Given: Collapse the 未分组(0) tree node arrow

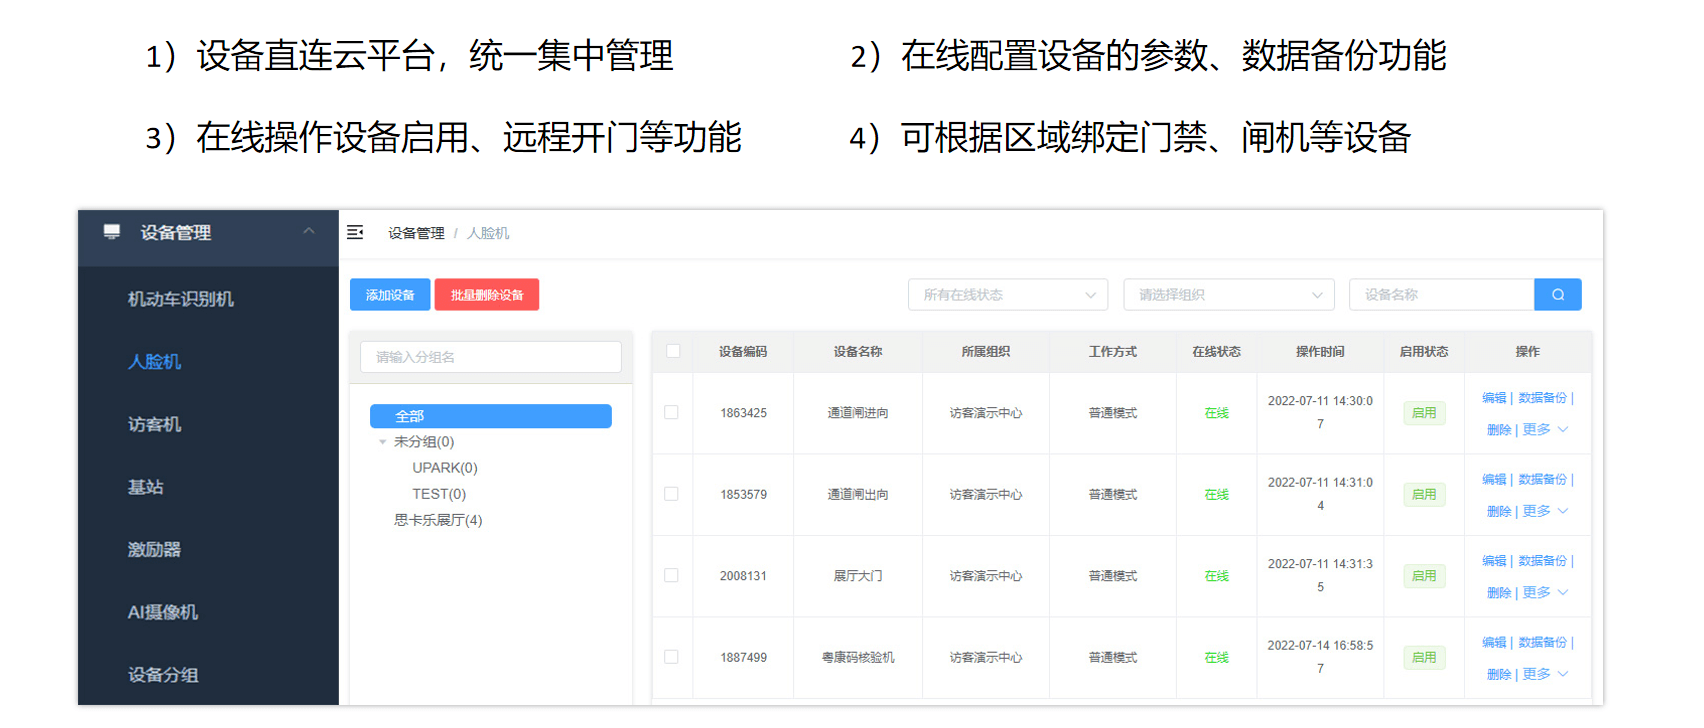Looking at the screenshot, I should [382, 442].
